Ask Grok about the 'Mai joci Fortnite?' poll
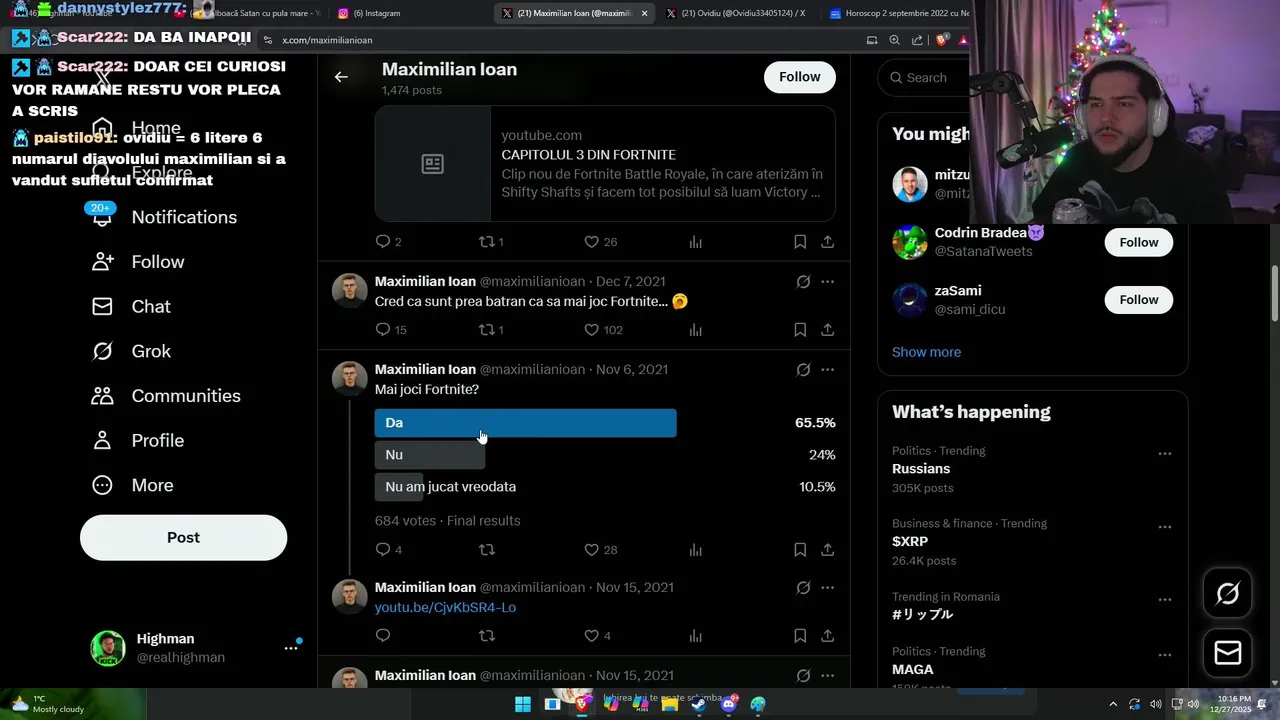Image resolution: width=1280 pixels, height=720 pixels. pos(803,370)
